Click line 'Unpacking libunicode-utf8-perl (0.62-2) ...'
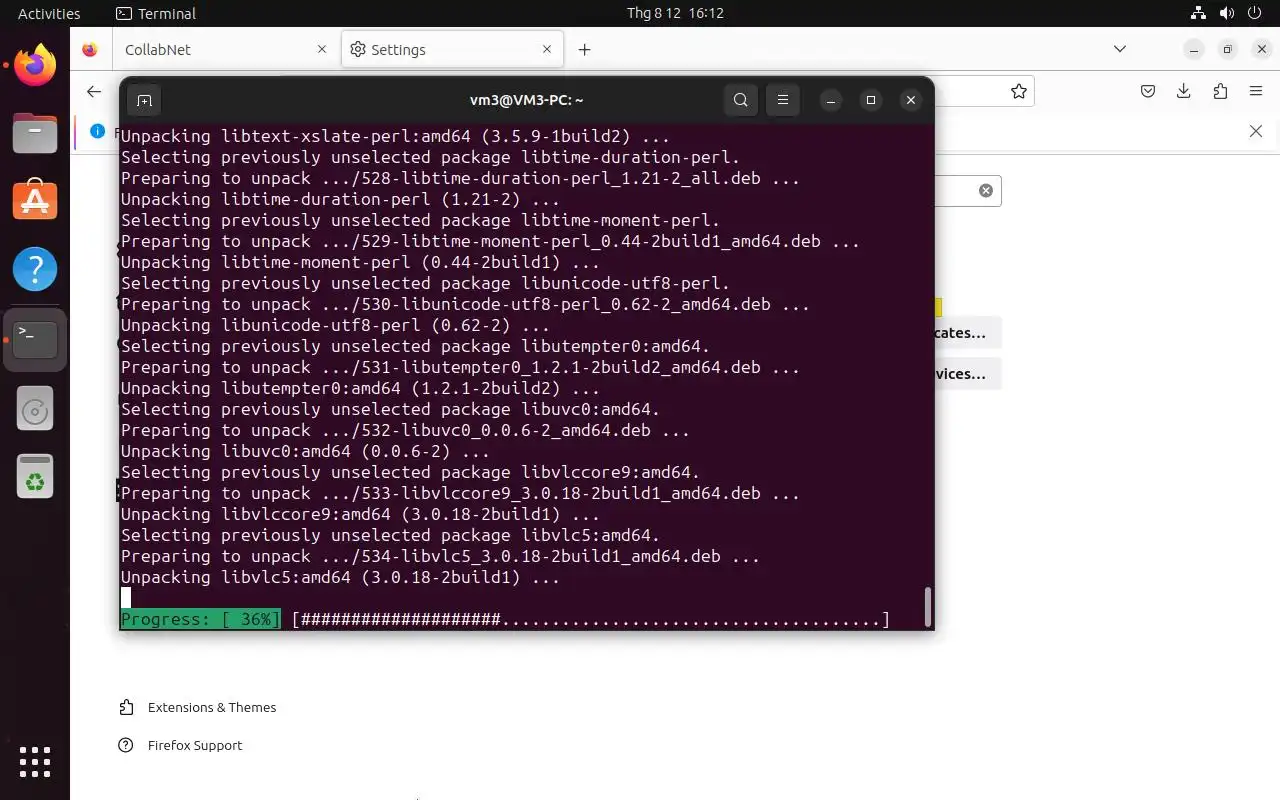This screenshot has height=800, width=1280. pyautogui.click(x=335, y=326)
